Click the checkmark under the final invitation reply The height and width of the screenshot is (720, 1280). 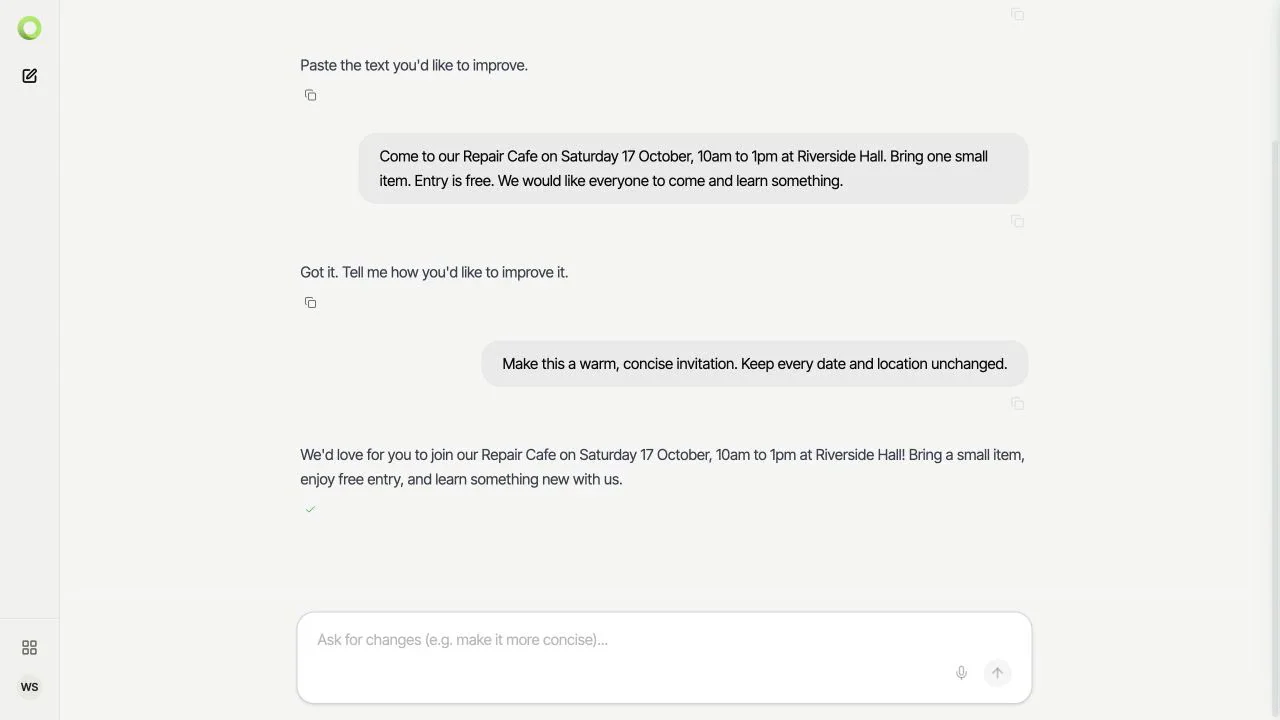click(x=310, y=509)
